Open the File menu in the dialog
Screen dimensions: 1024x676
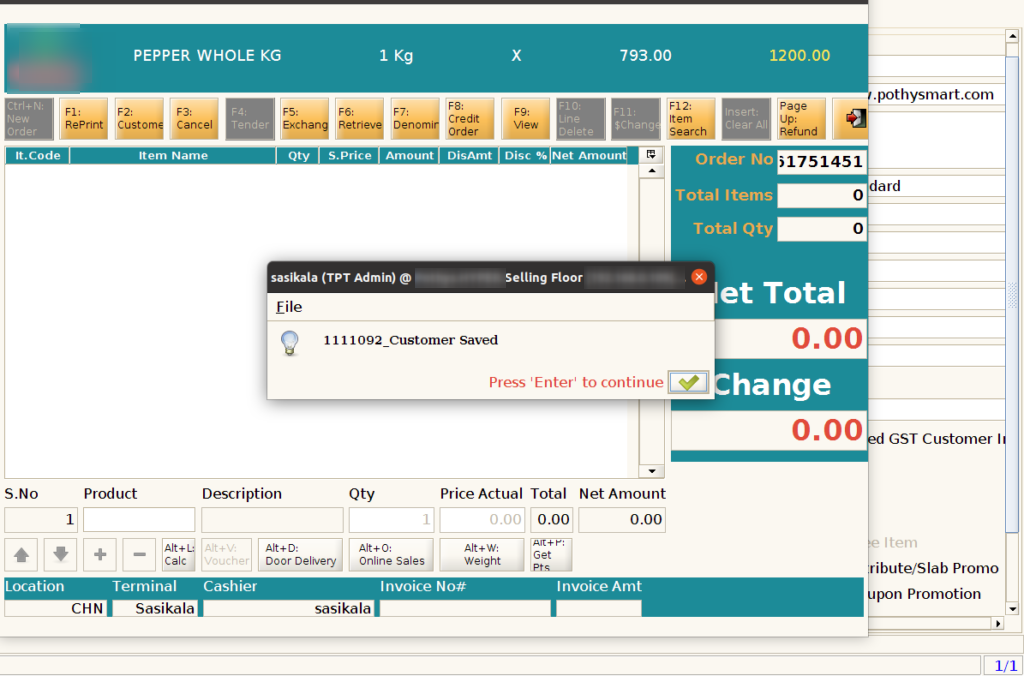(x=289, y=307)
